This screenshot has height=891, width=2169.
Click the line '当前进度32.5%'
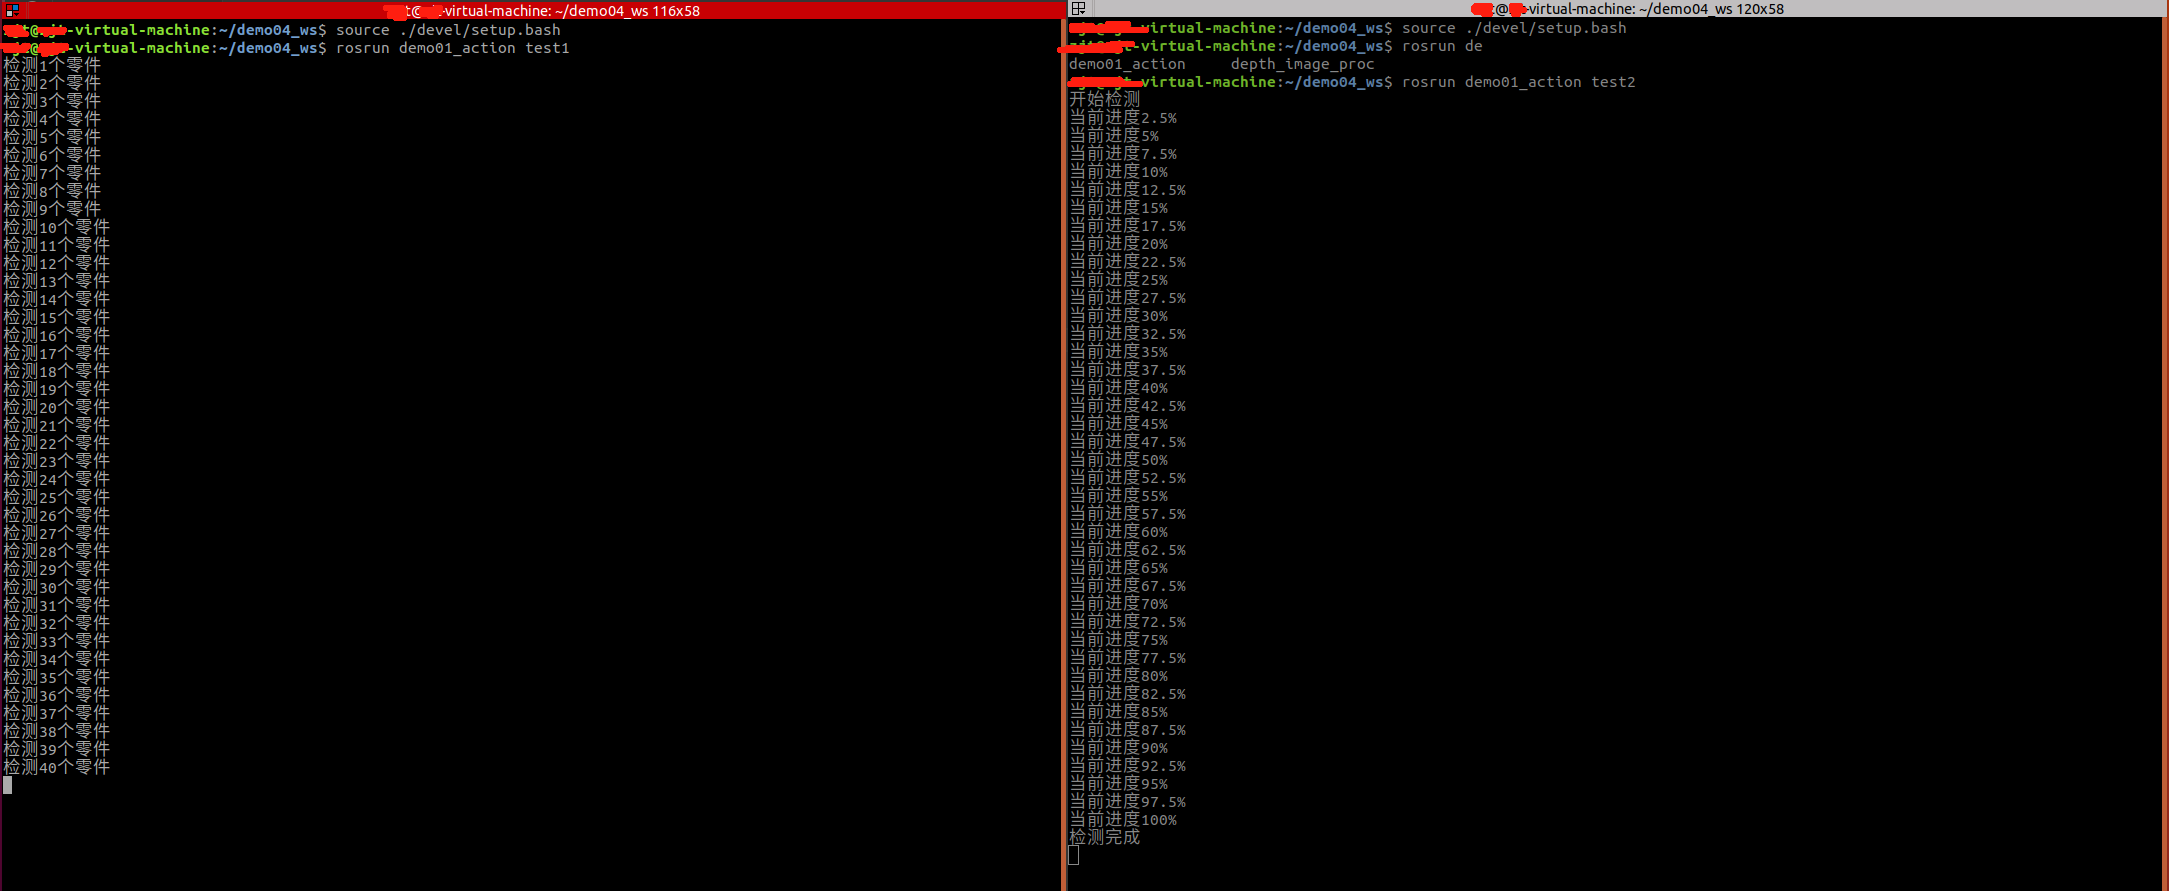(1127, 334)
